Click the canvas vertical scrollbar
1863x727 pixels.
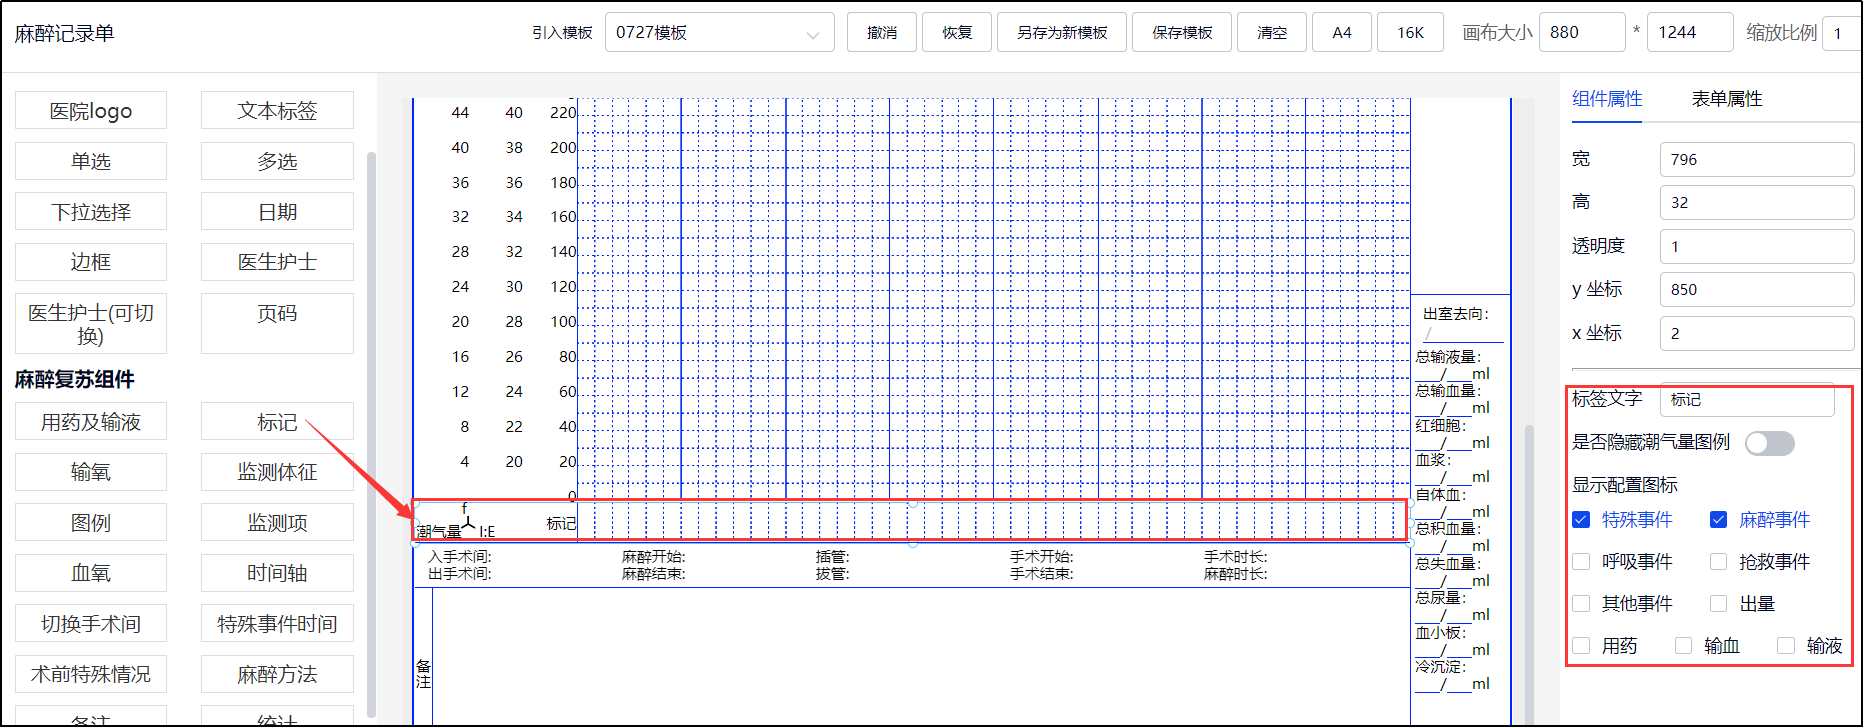1528,575
